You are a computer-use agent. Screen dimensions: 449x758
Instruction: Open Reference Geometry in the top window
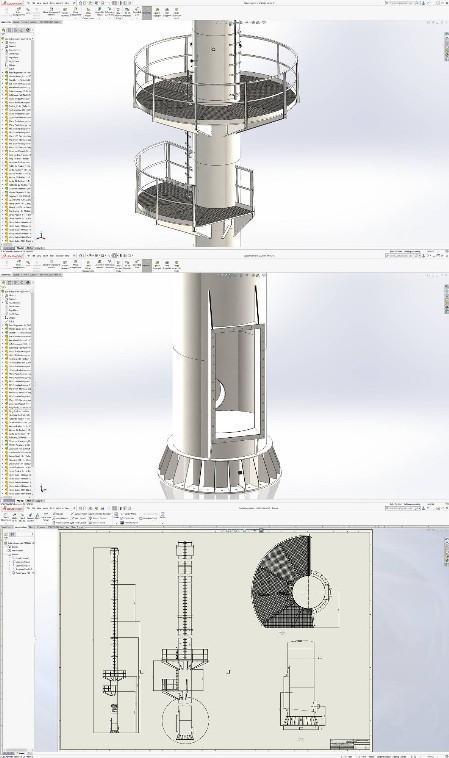[109, 12]
